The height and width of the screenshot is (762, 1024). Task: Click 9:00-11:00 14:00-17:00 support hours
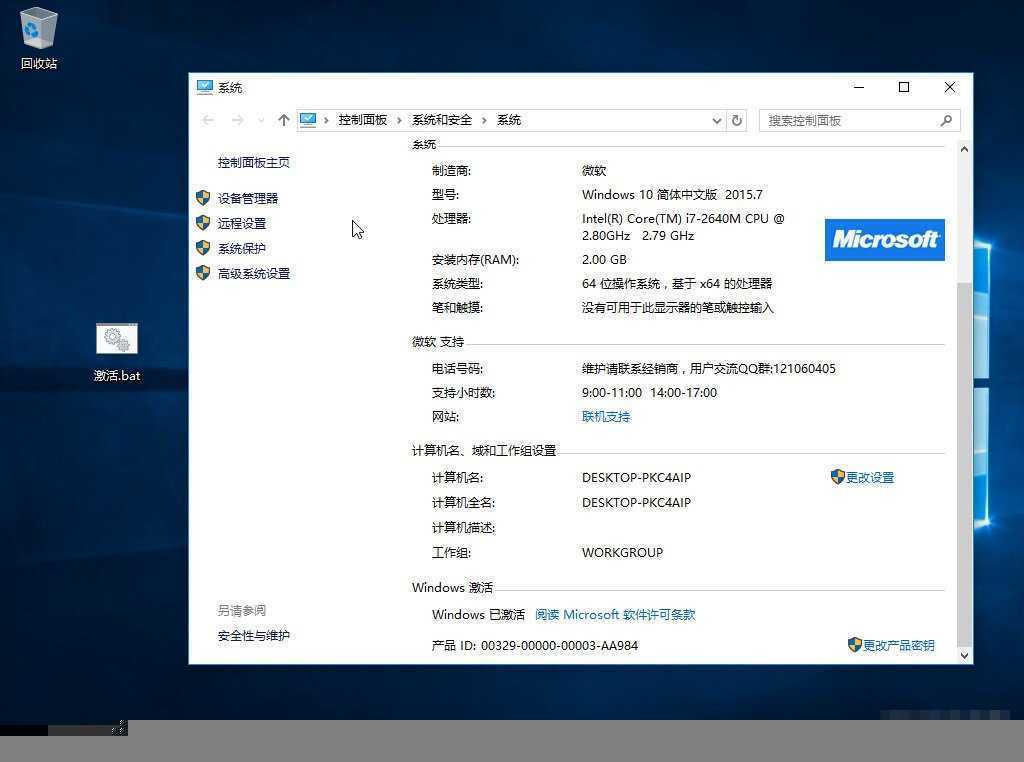(x=649, y=392)
